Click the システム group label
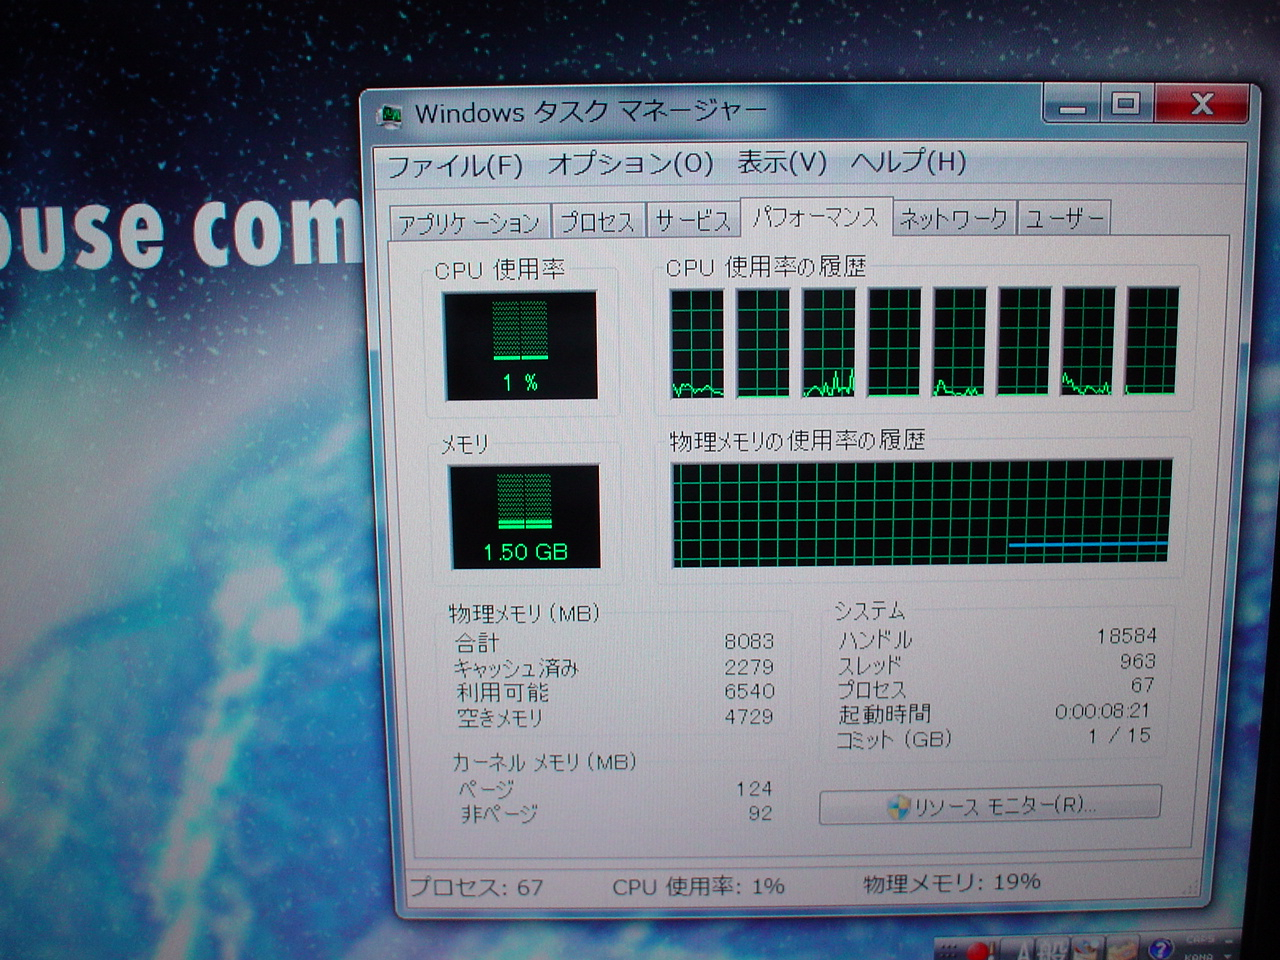 pyautogui.click(x=869, y=610)
